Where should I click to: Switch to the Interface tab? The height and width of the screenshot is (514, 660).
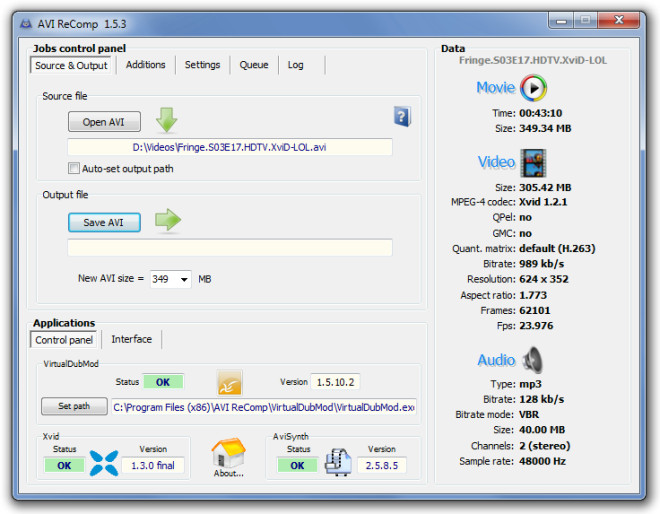click(132, 339)
